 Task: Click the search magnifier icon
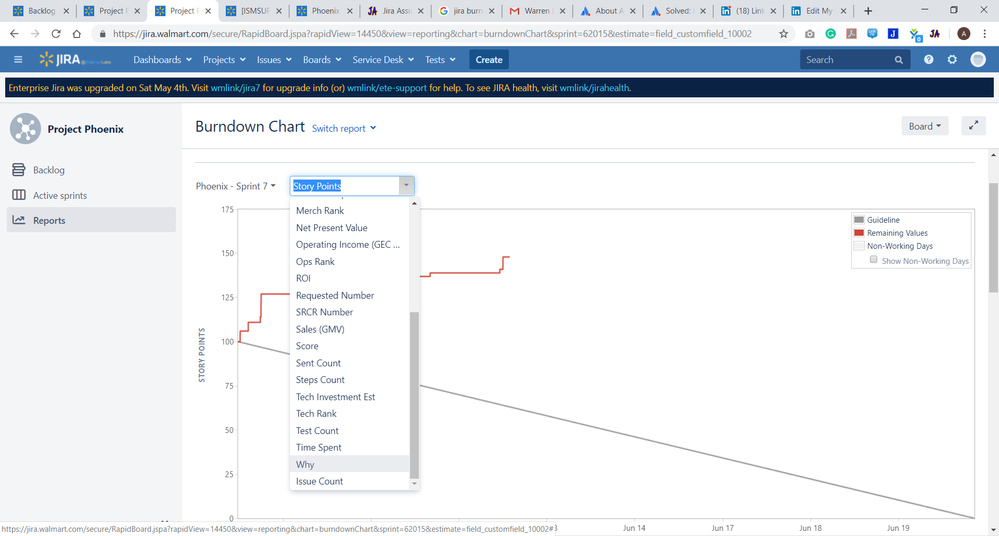point(898,60)
